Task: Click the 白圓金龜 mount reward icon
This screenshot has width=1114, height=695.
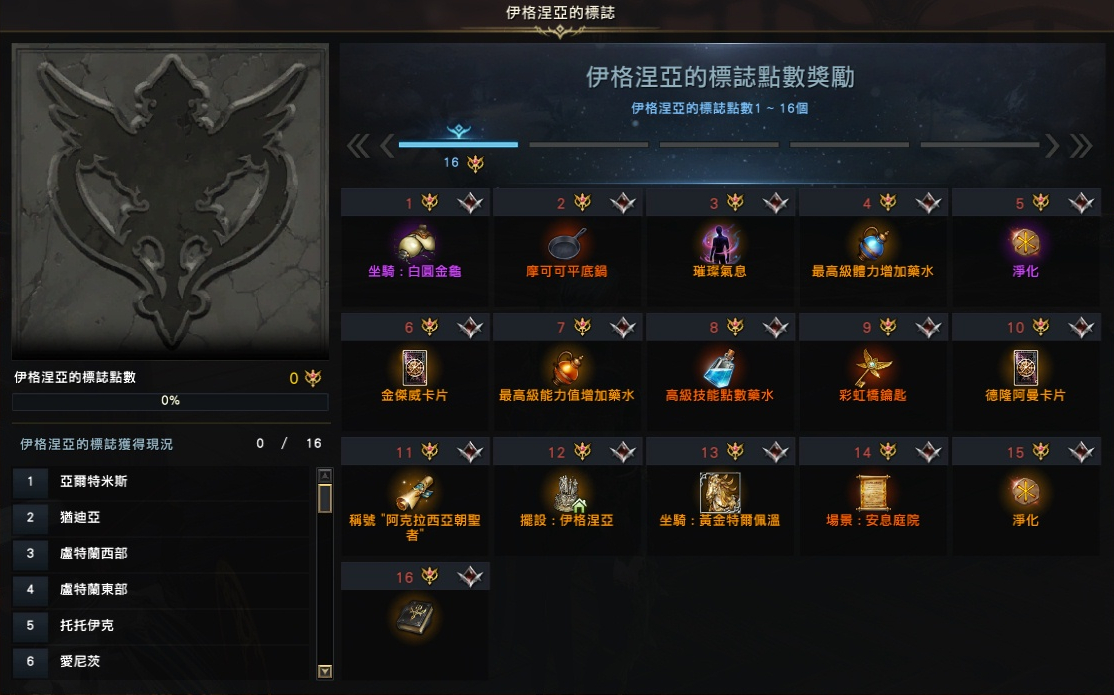Action: (x=416, y=243)
